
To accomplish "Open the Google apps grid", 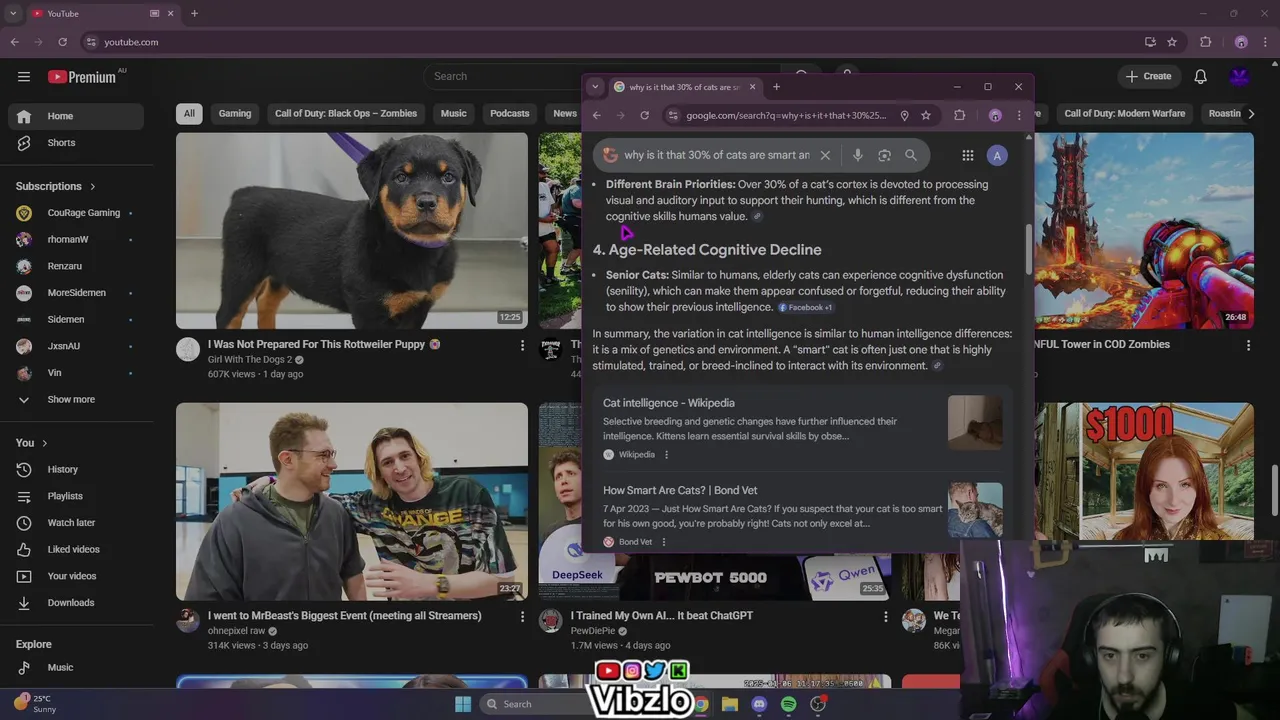I will click(x=967, y=155).
